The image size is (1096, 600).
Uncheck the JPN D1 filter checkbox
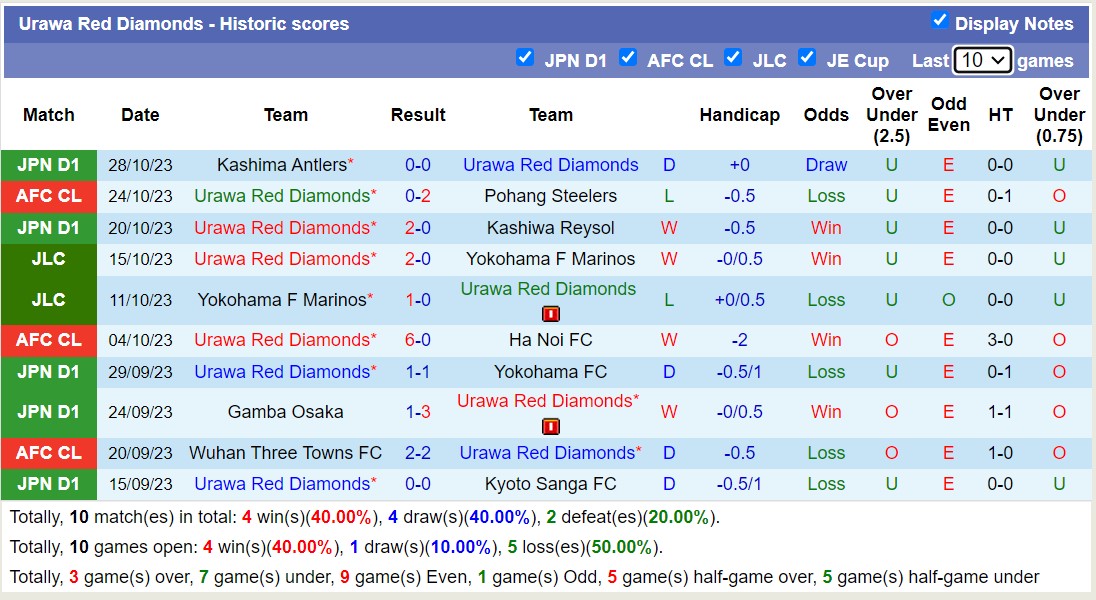click(x=525, y=58)
